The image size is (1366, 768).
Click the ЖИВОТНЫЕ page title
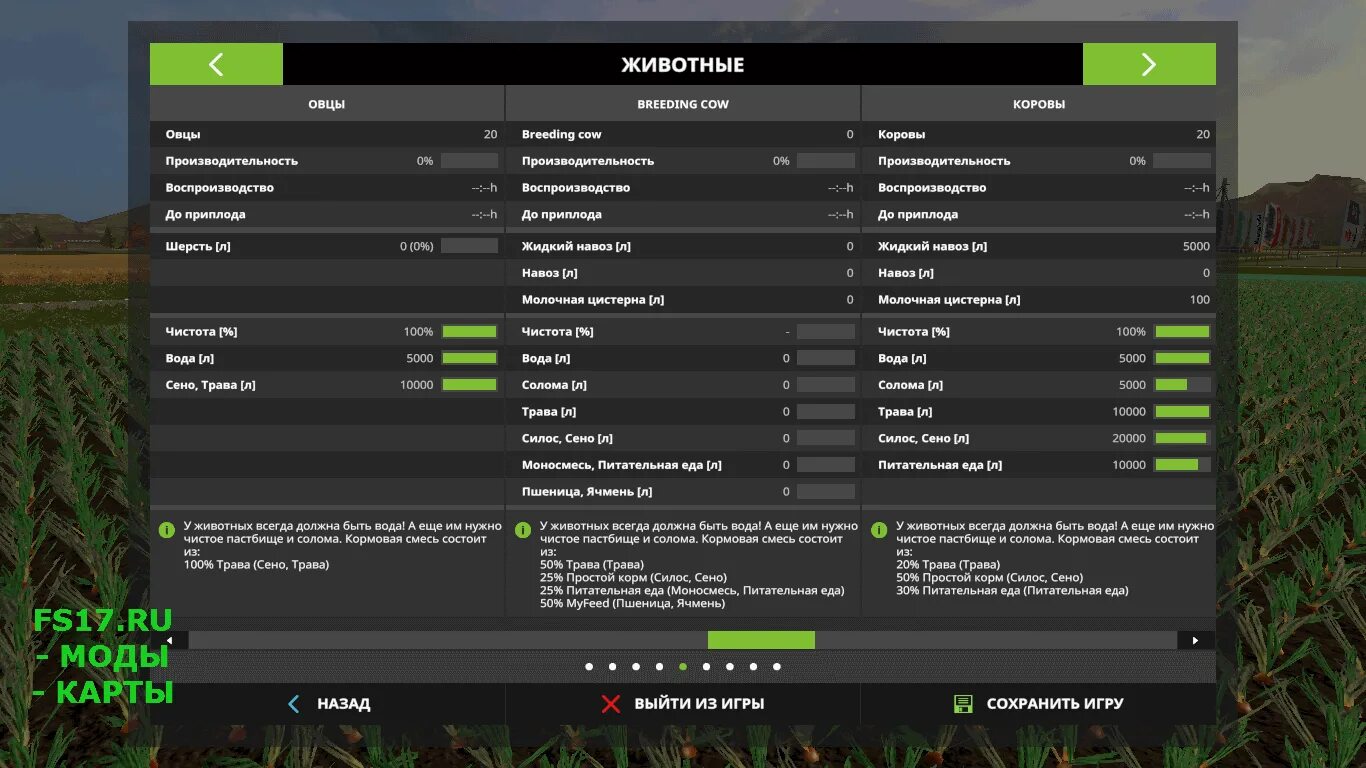[x=683, y=65]
